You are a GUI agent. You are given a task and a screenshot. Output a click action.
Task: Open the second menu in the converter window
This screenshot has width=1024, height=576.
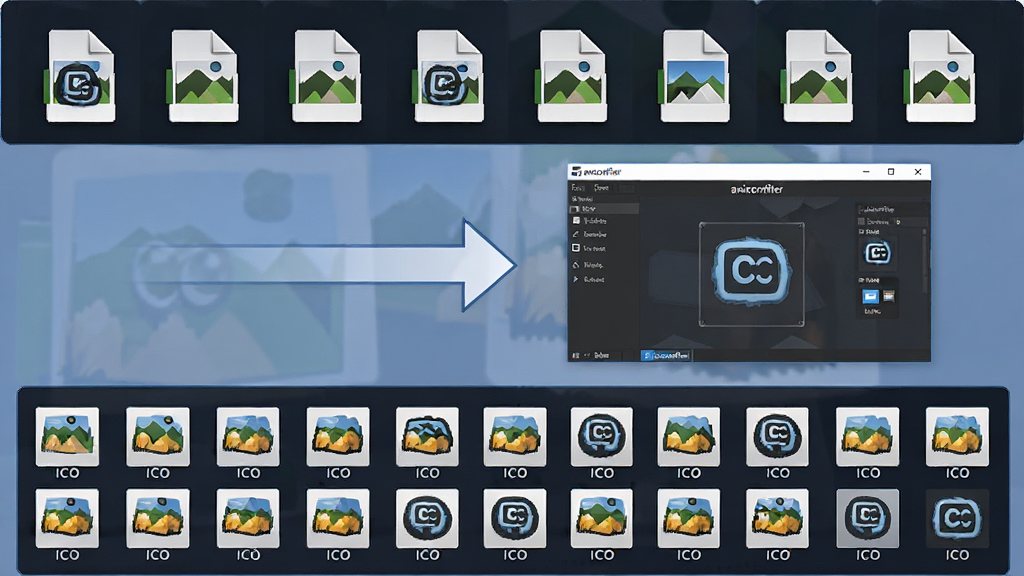click(601, 188)
